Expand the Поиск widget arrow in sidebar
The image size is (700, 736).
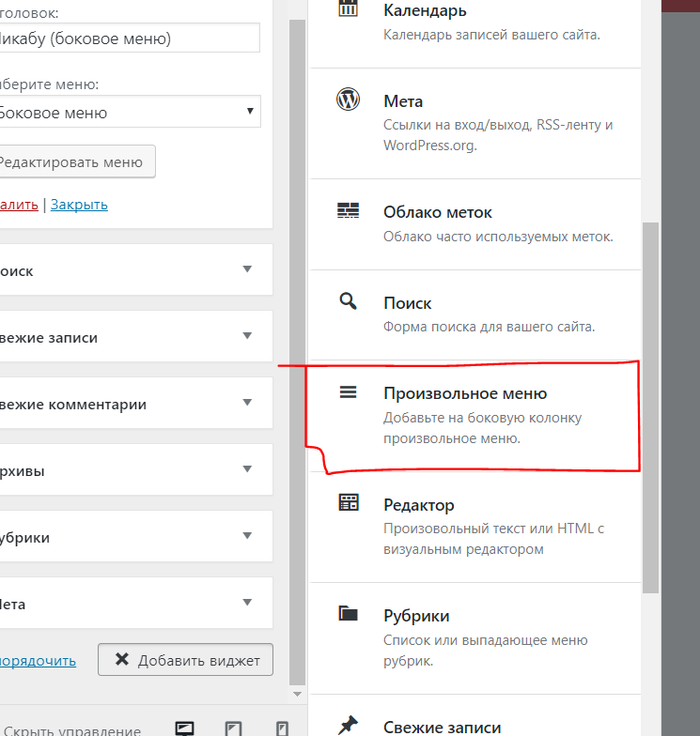coord(247,269)
